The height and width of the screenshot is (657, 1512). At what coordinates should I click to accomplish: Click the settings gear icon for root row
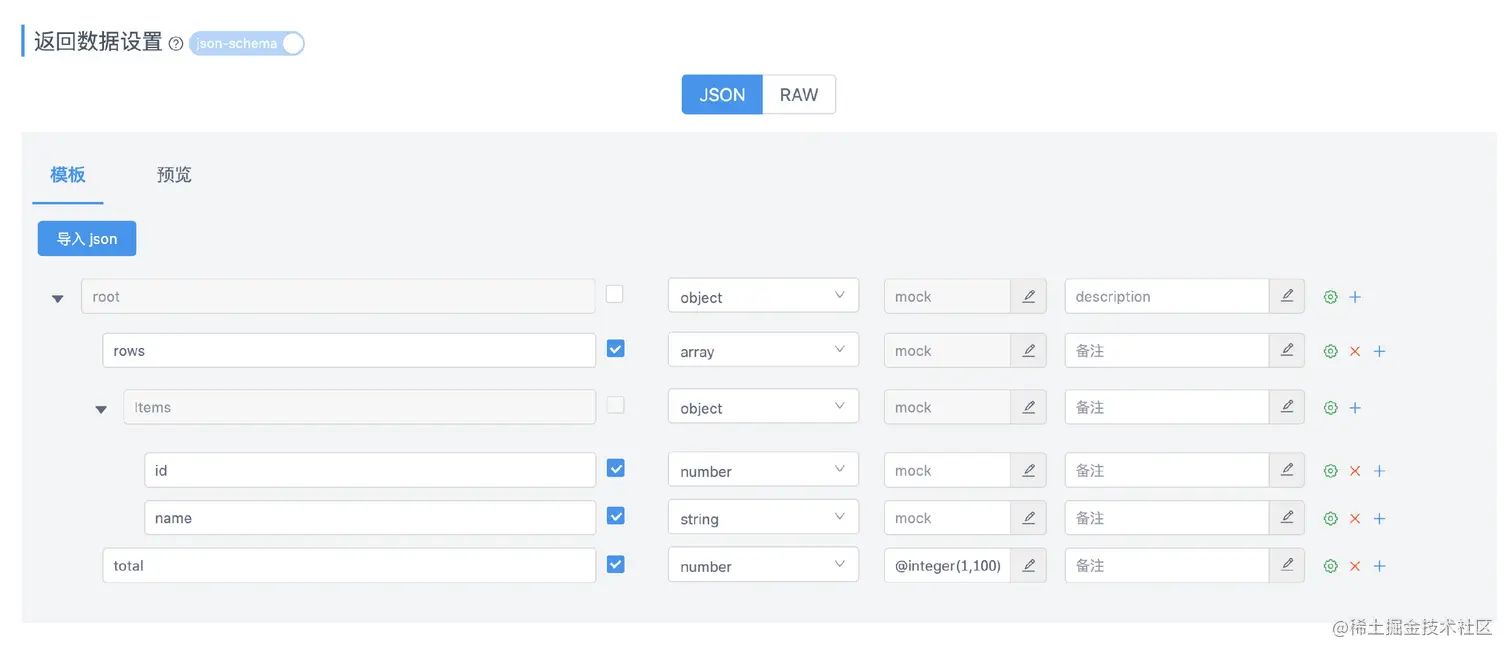1330,297
